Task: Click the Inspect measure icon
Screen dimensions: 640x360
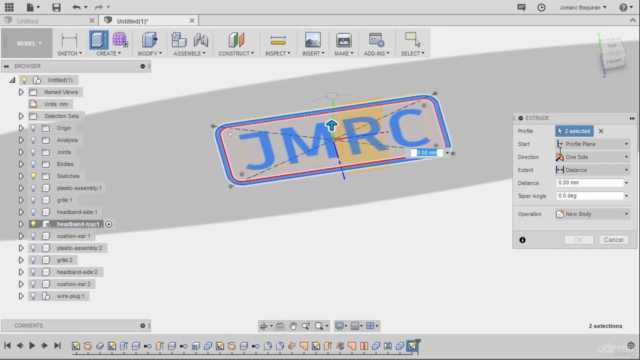Action: [x=278, y=40]
